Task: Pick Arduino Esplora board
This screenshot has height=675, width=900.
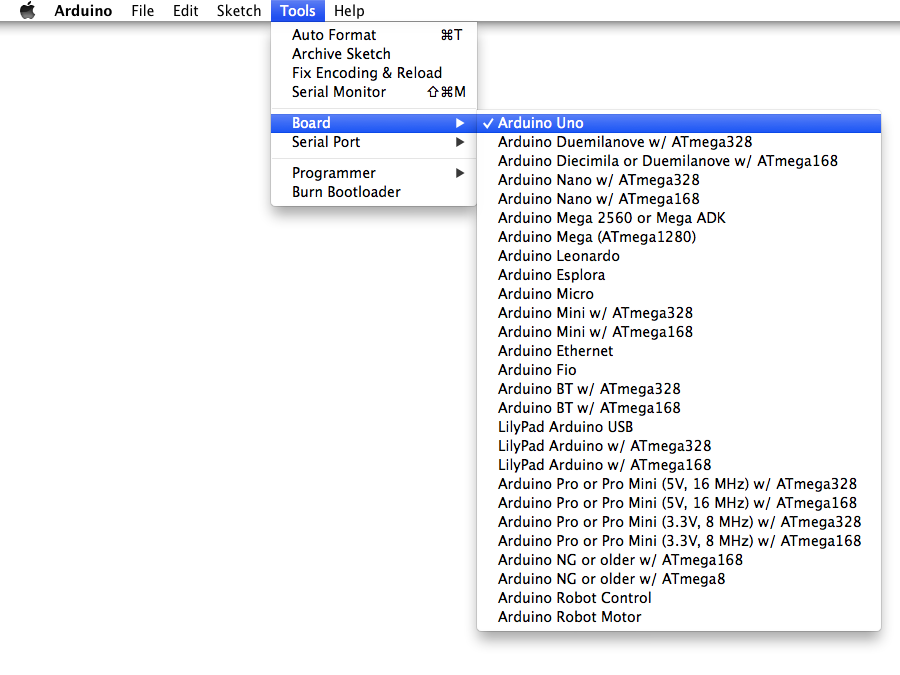Action: click(x=551, y=275)
